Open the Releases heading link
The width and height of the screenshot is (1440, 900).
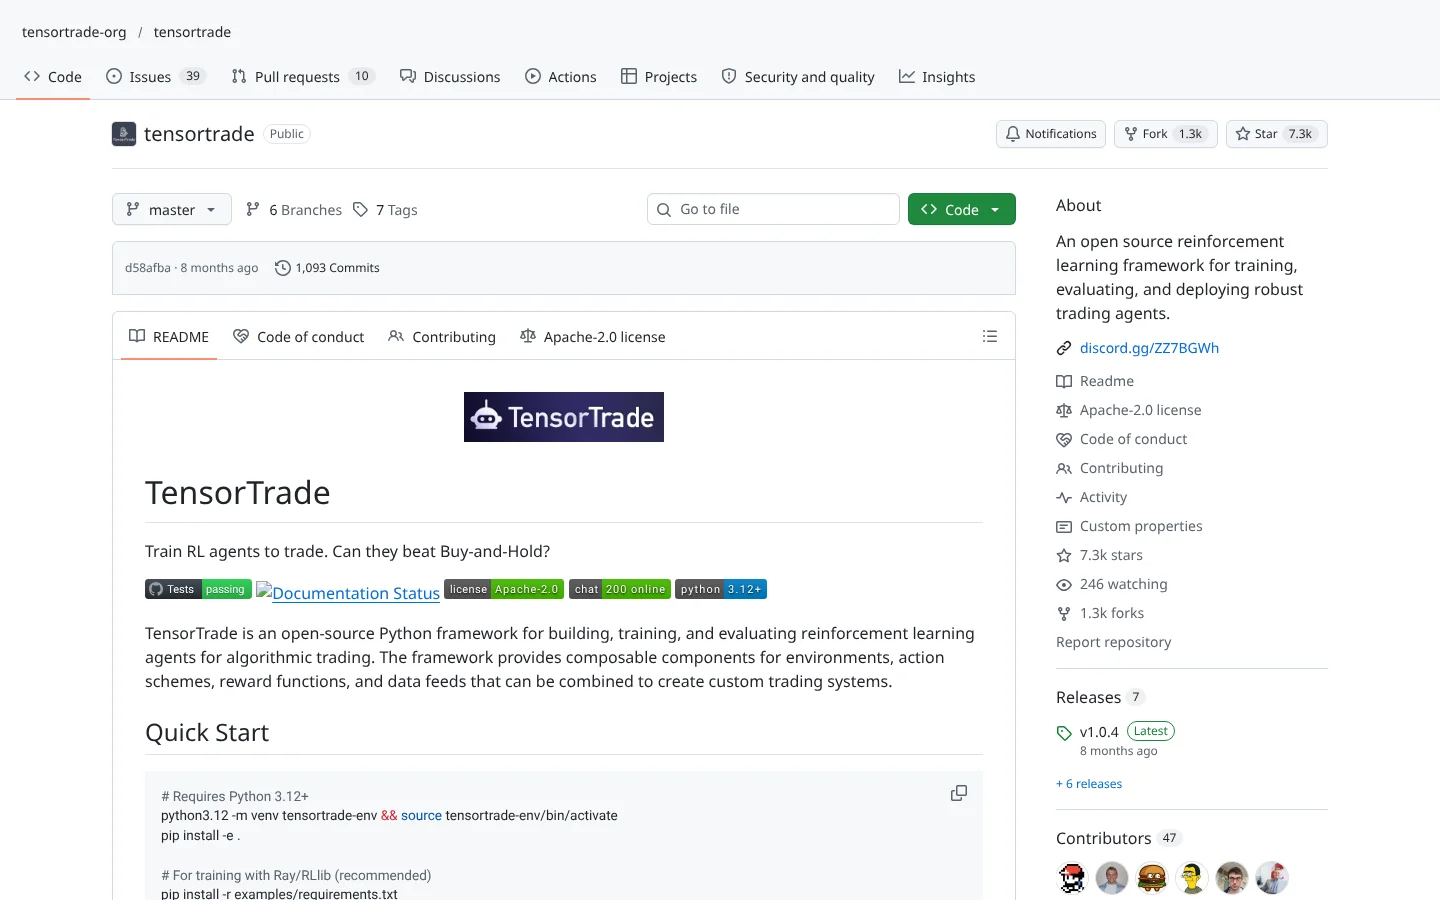click(x=1100, y=697)
